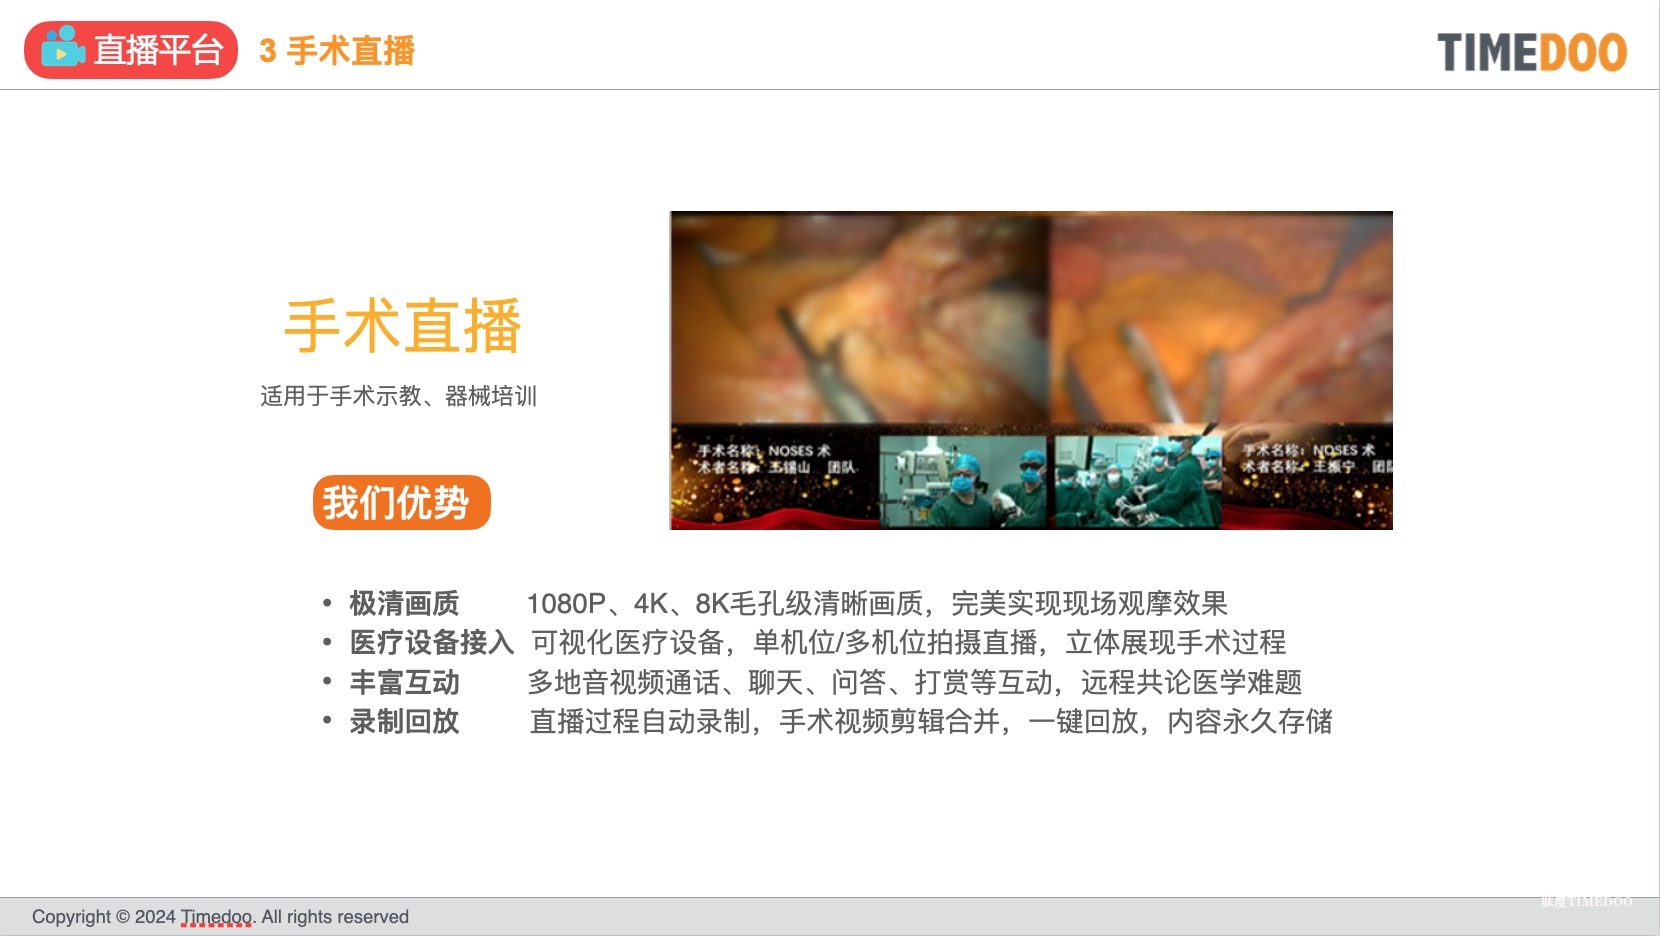Click the 我们优势 orange button
Image resolution: width=1660 pixels, height=936 pixels.
click(402, 502)
